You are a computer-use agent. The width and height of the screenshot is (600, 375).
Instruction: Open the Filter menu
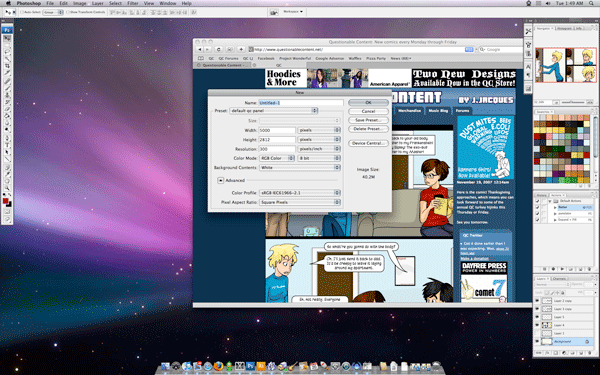pyautogui.click(x=132, y=3)
